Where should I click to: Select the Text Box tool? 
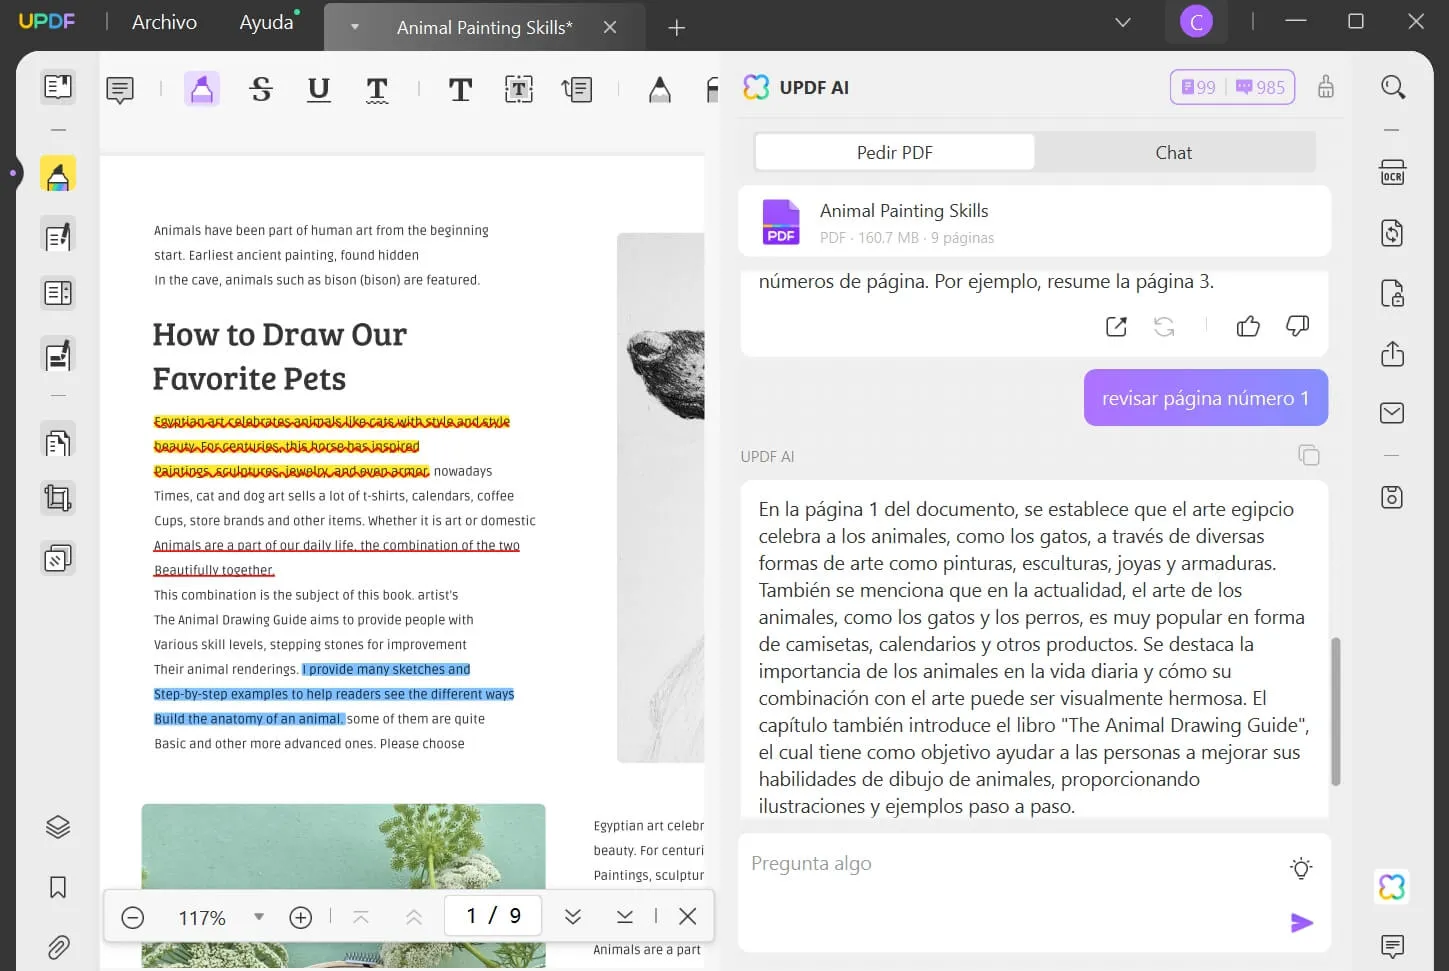click(x=518, y=90)
